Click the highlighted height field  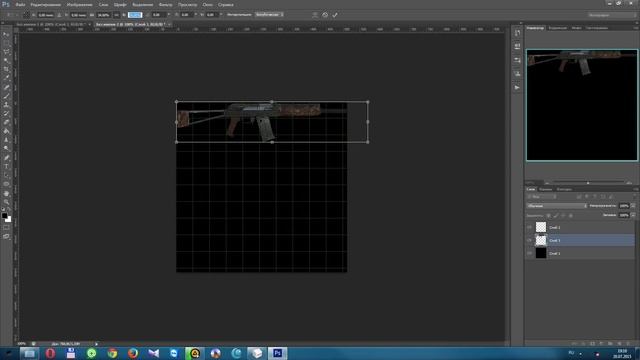(x=135, y=15)
